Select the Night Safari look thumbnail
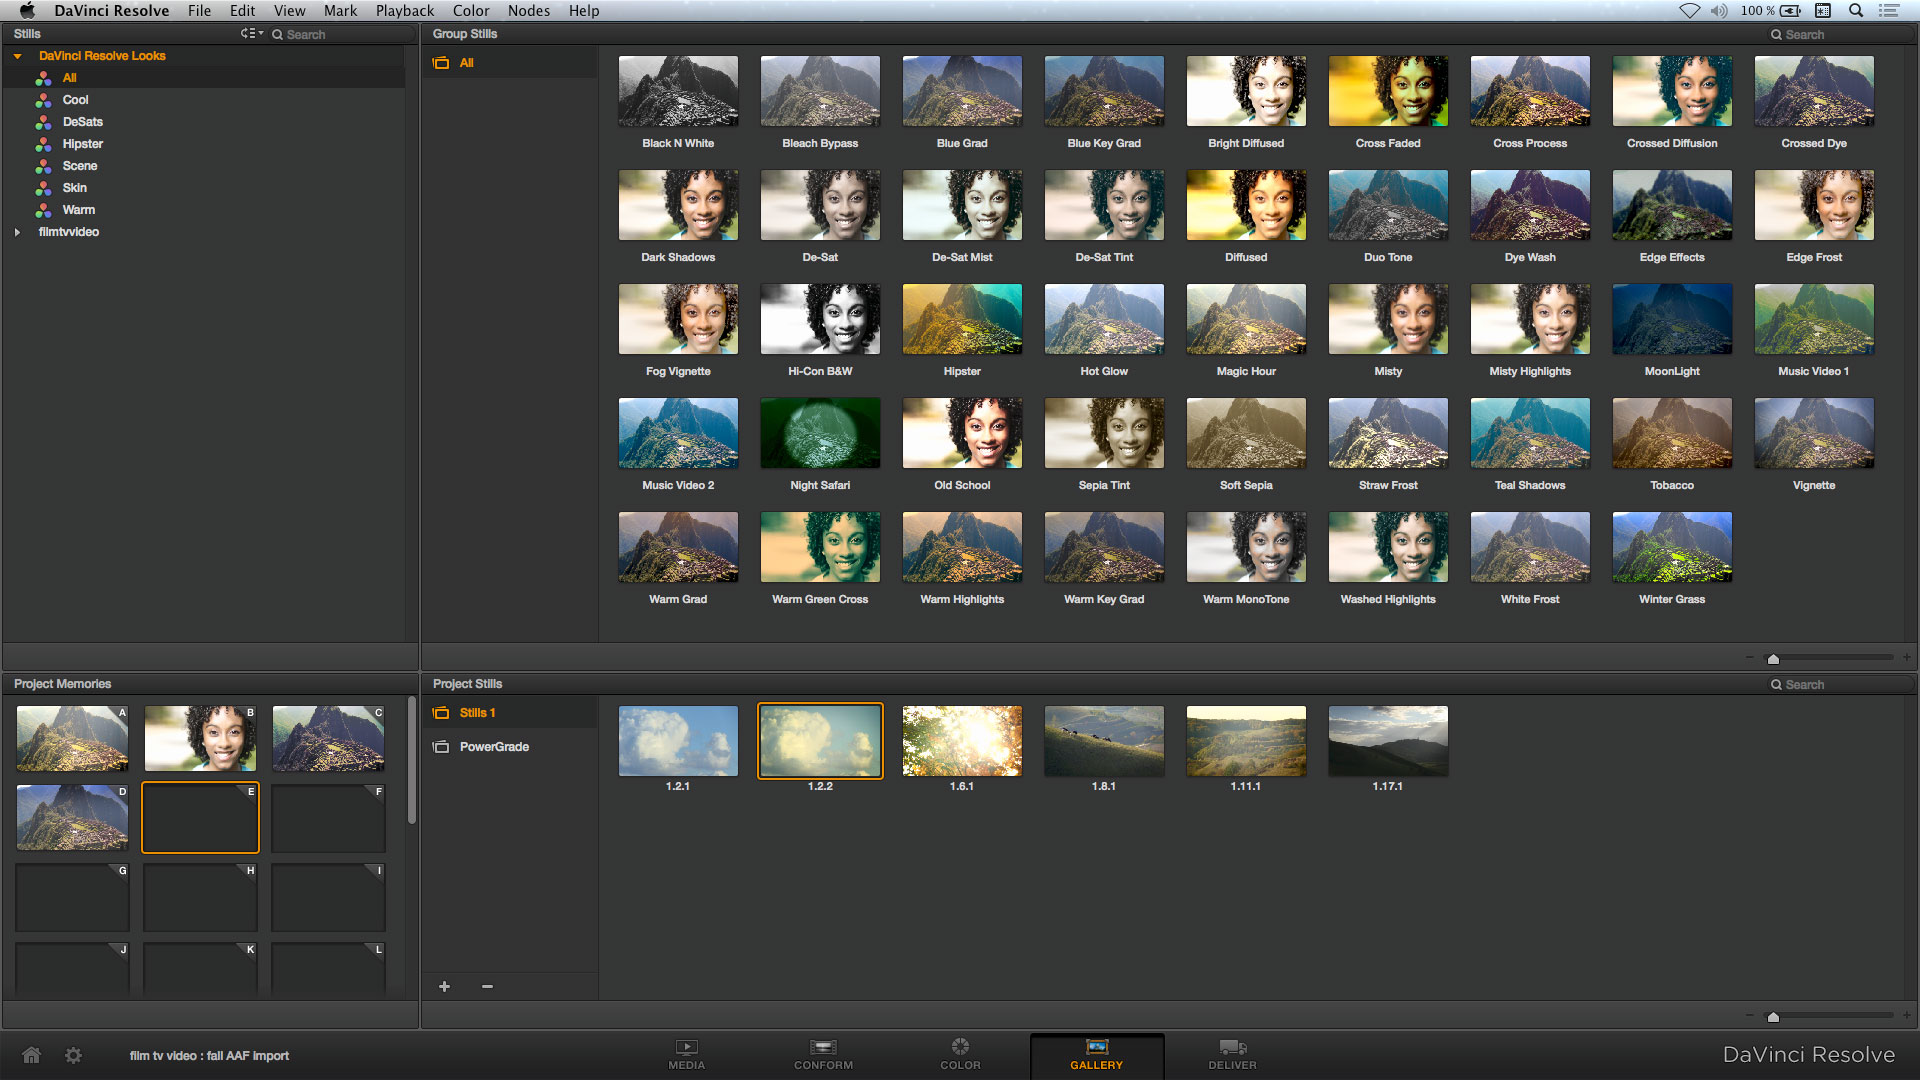The image size is (1920, 1080). point(820,433)
